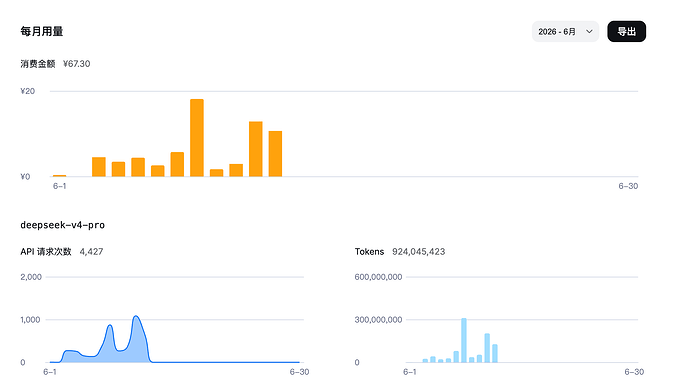Click the tallest orange bar in spending chart
Screen dimensions: 690x389
tap(197, 138)
